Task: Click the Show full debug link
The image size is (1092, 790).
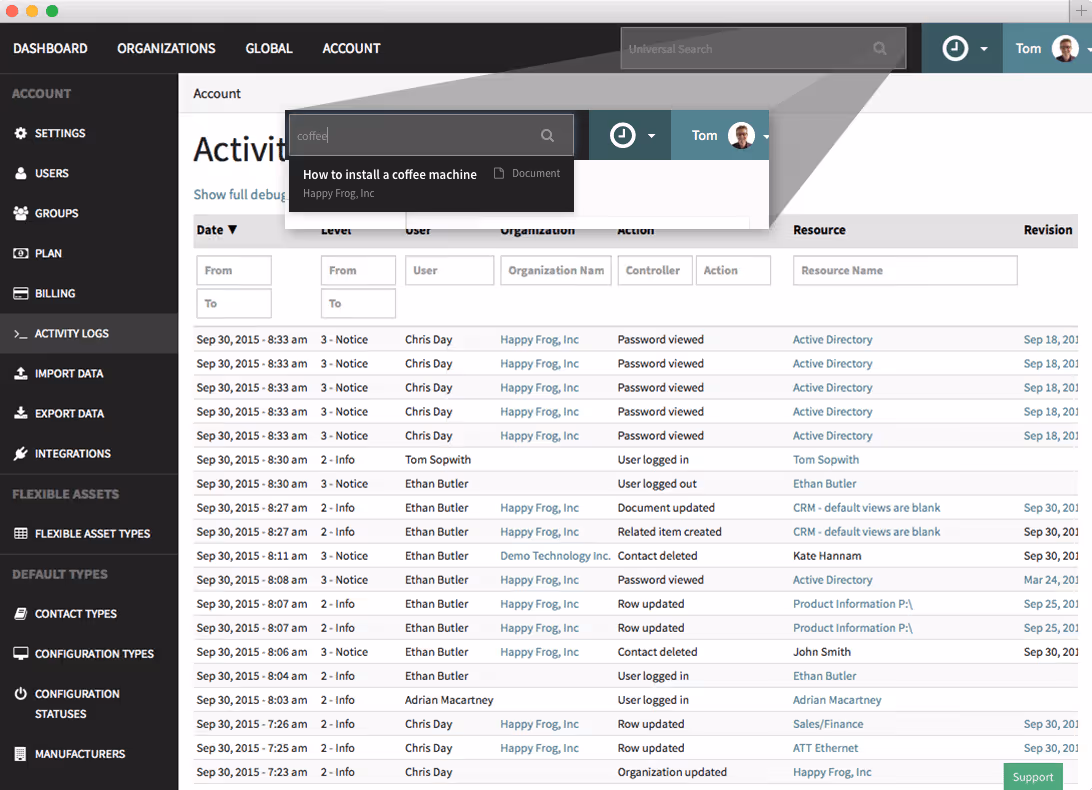Action: 240,194
